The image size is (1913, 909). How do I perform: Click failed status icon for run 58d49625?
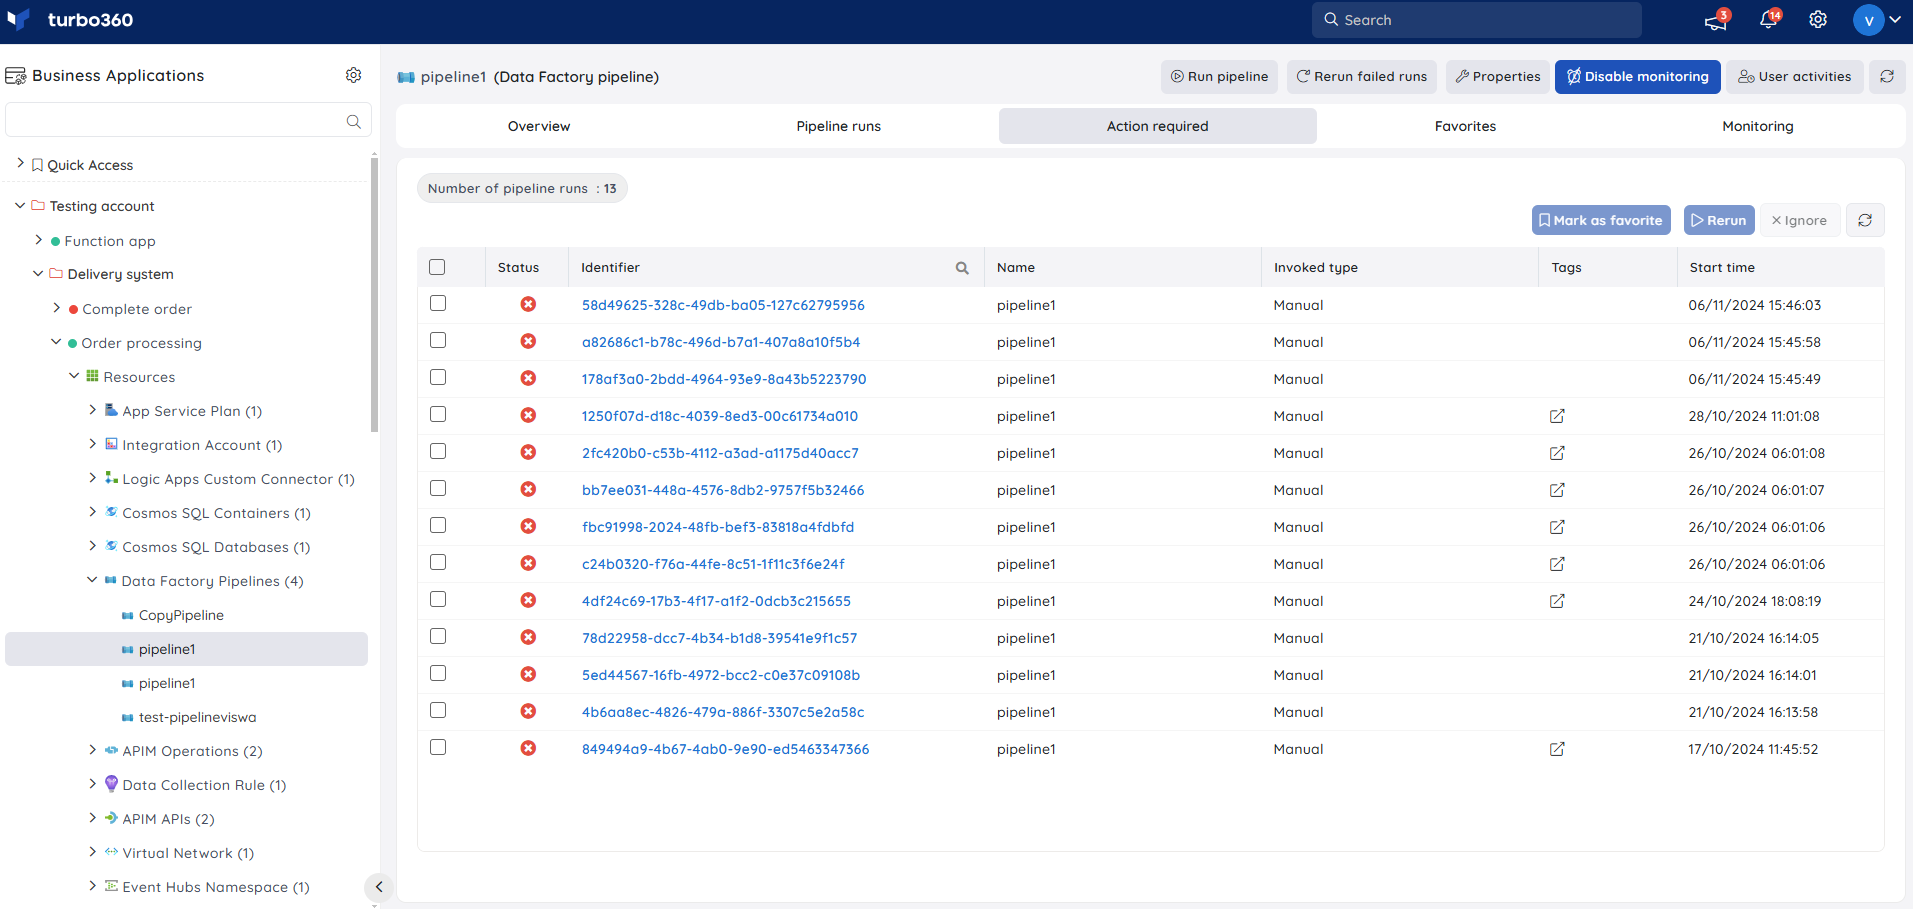pyautogui.click(x=528, y=304)
